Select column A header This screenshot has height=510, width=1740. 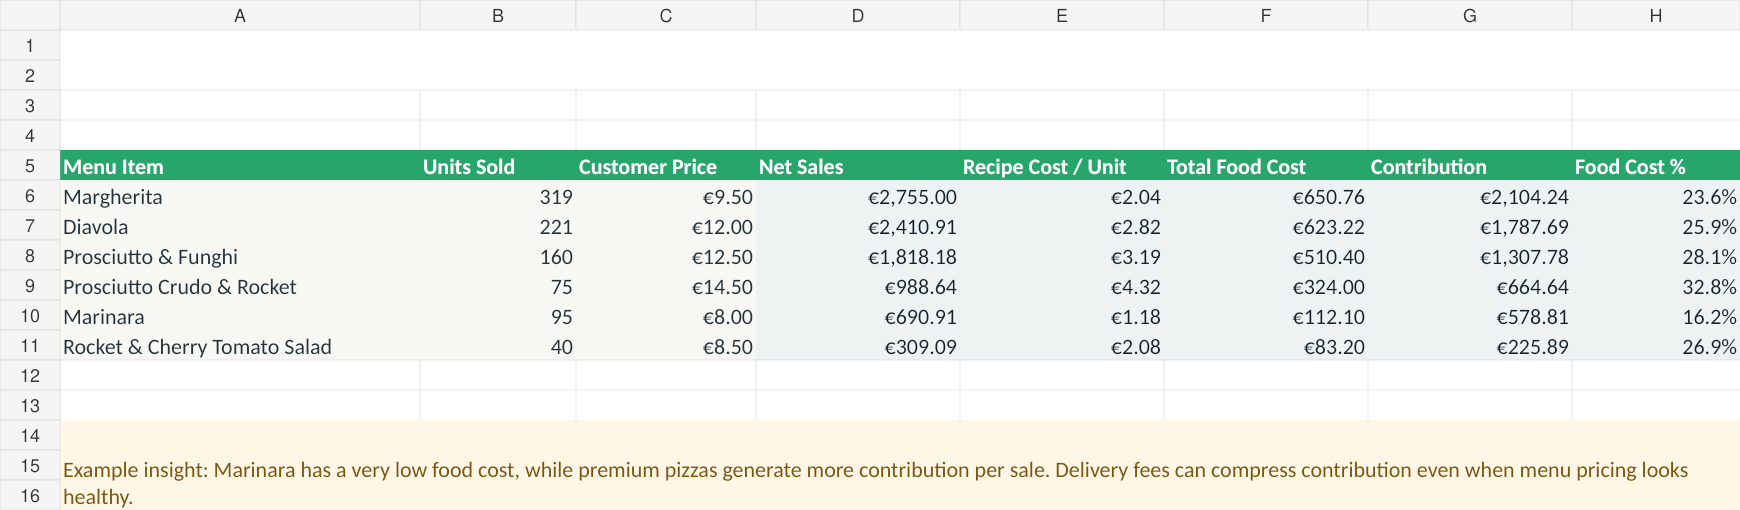[x=240, y=15]
